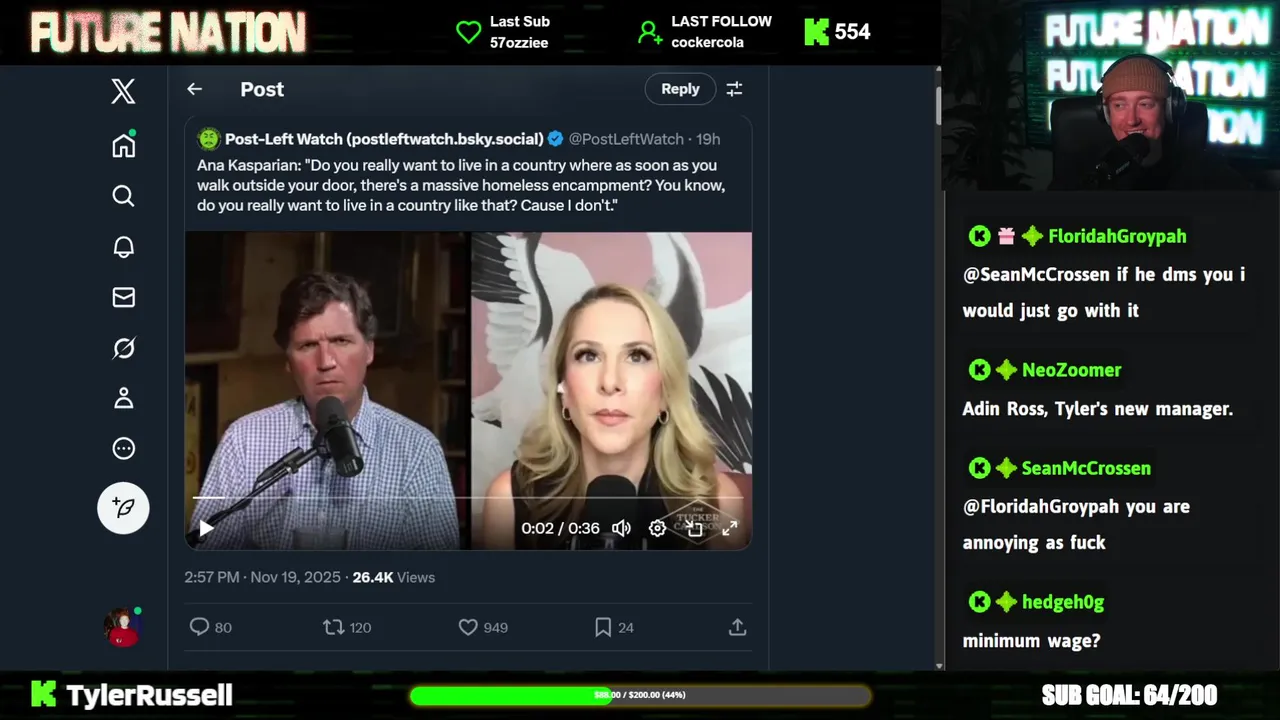Click the Reply button in post header
The width and height of the screenshot is (1280, 720).
680,89
